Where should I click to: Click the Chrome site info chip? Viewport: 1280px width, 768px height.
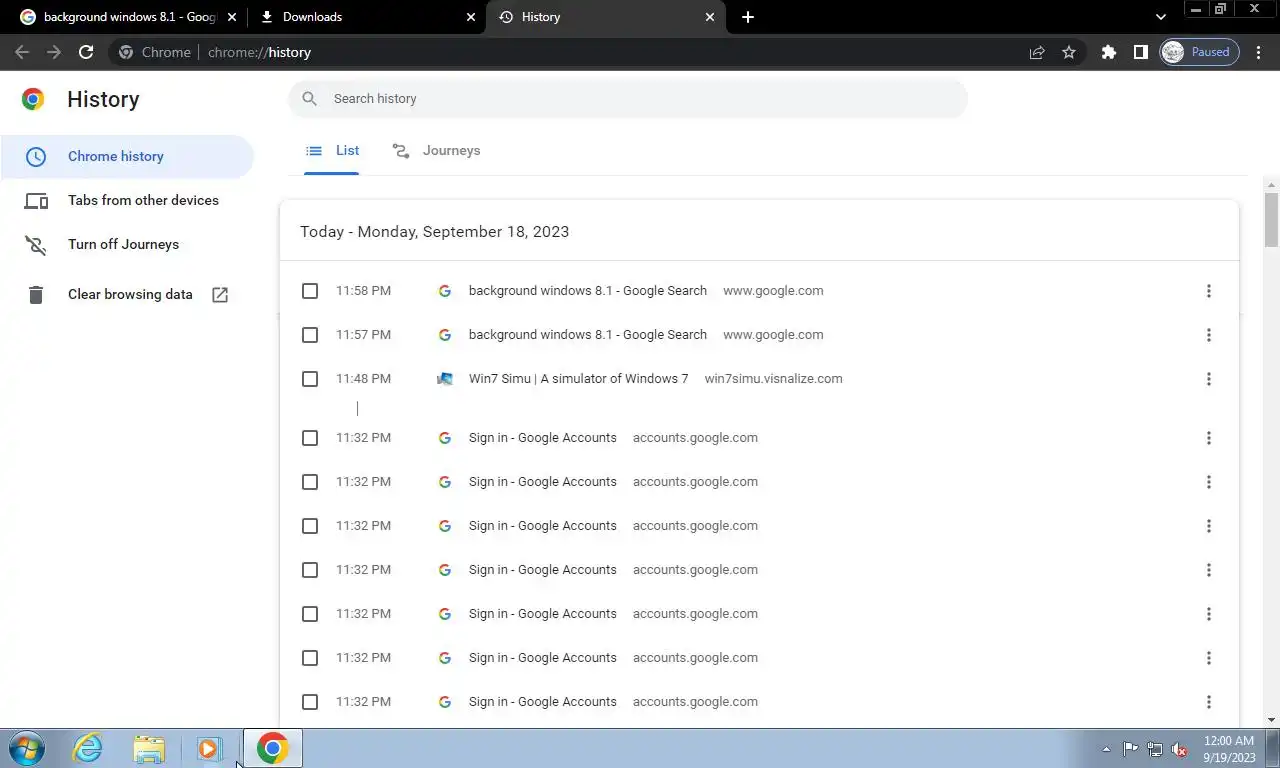[154, 52]
